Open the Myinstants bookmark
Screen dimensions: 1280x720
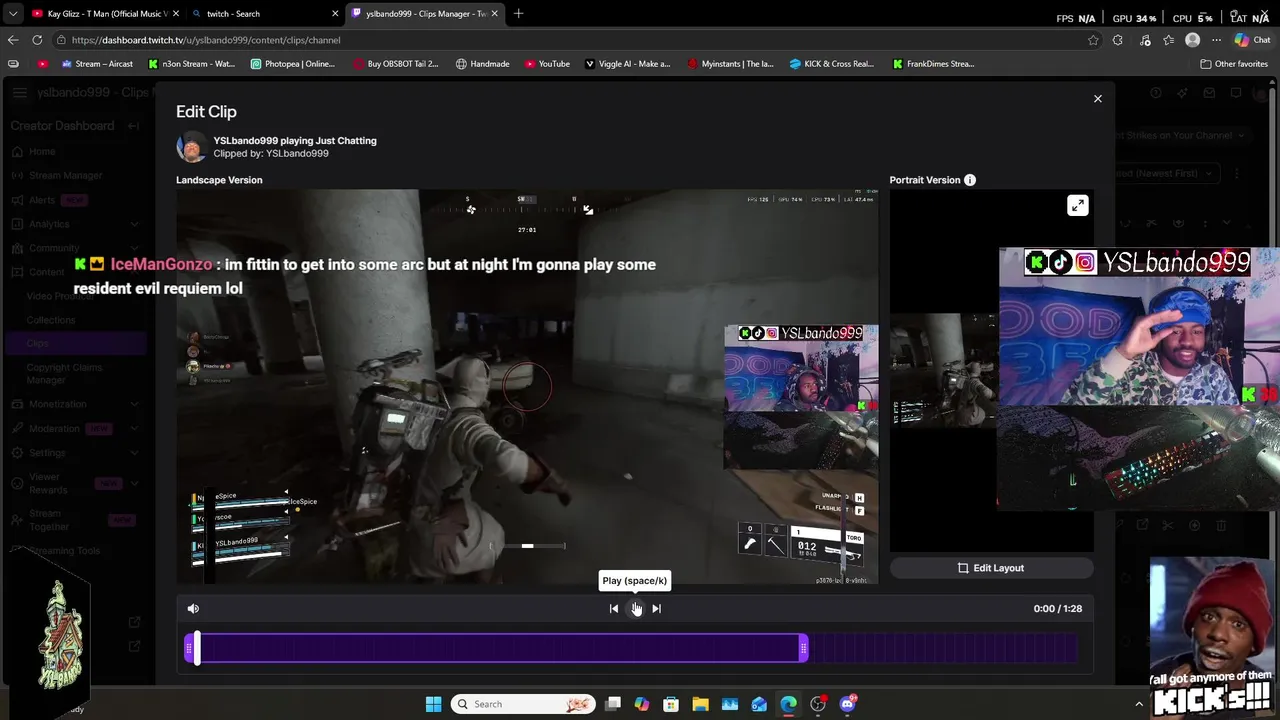731,64
